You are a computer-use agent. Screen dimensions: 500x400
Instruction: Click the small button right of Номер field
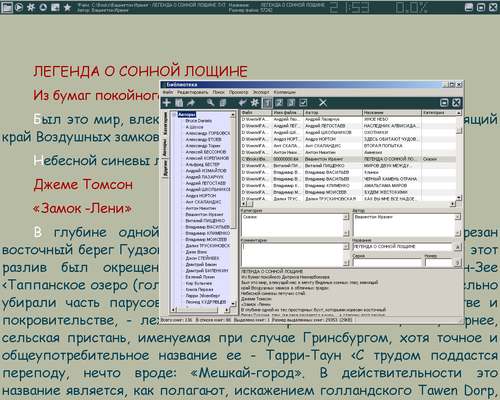(x=457, y=262)
